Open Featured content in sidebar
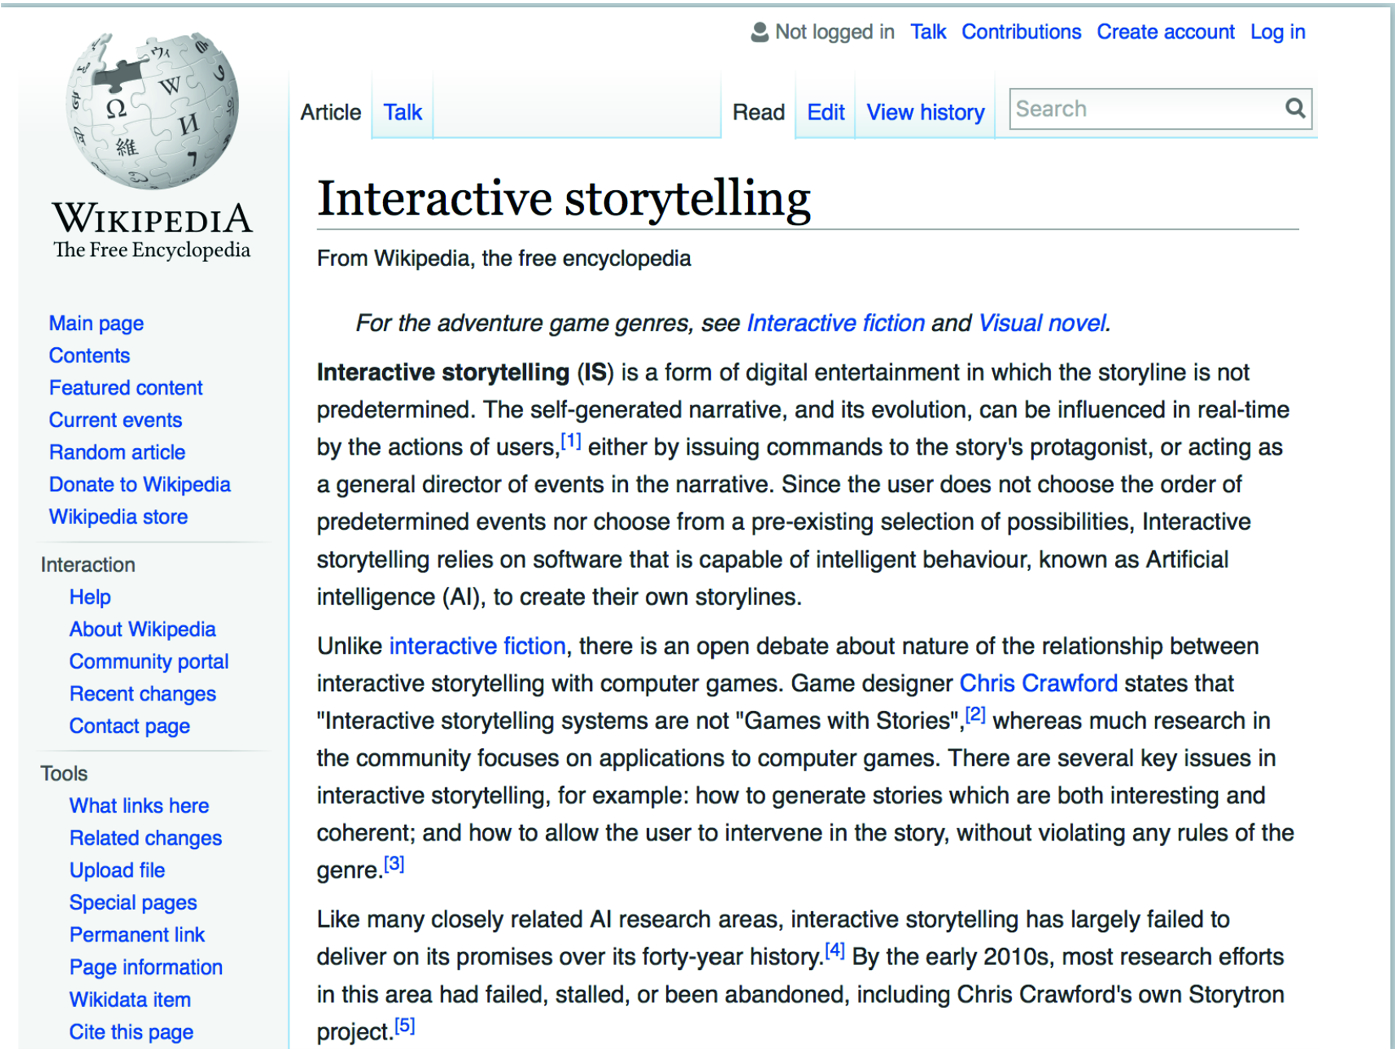Image resolution: width=1400 pixels, height=1050 pixels. coord(126,387)
